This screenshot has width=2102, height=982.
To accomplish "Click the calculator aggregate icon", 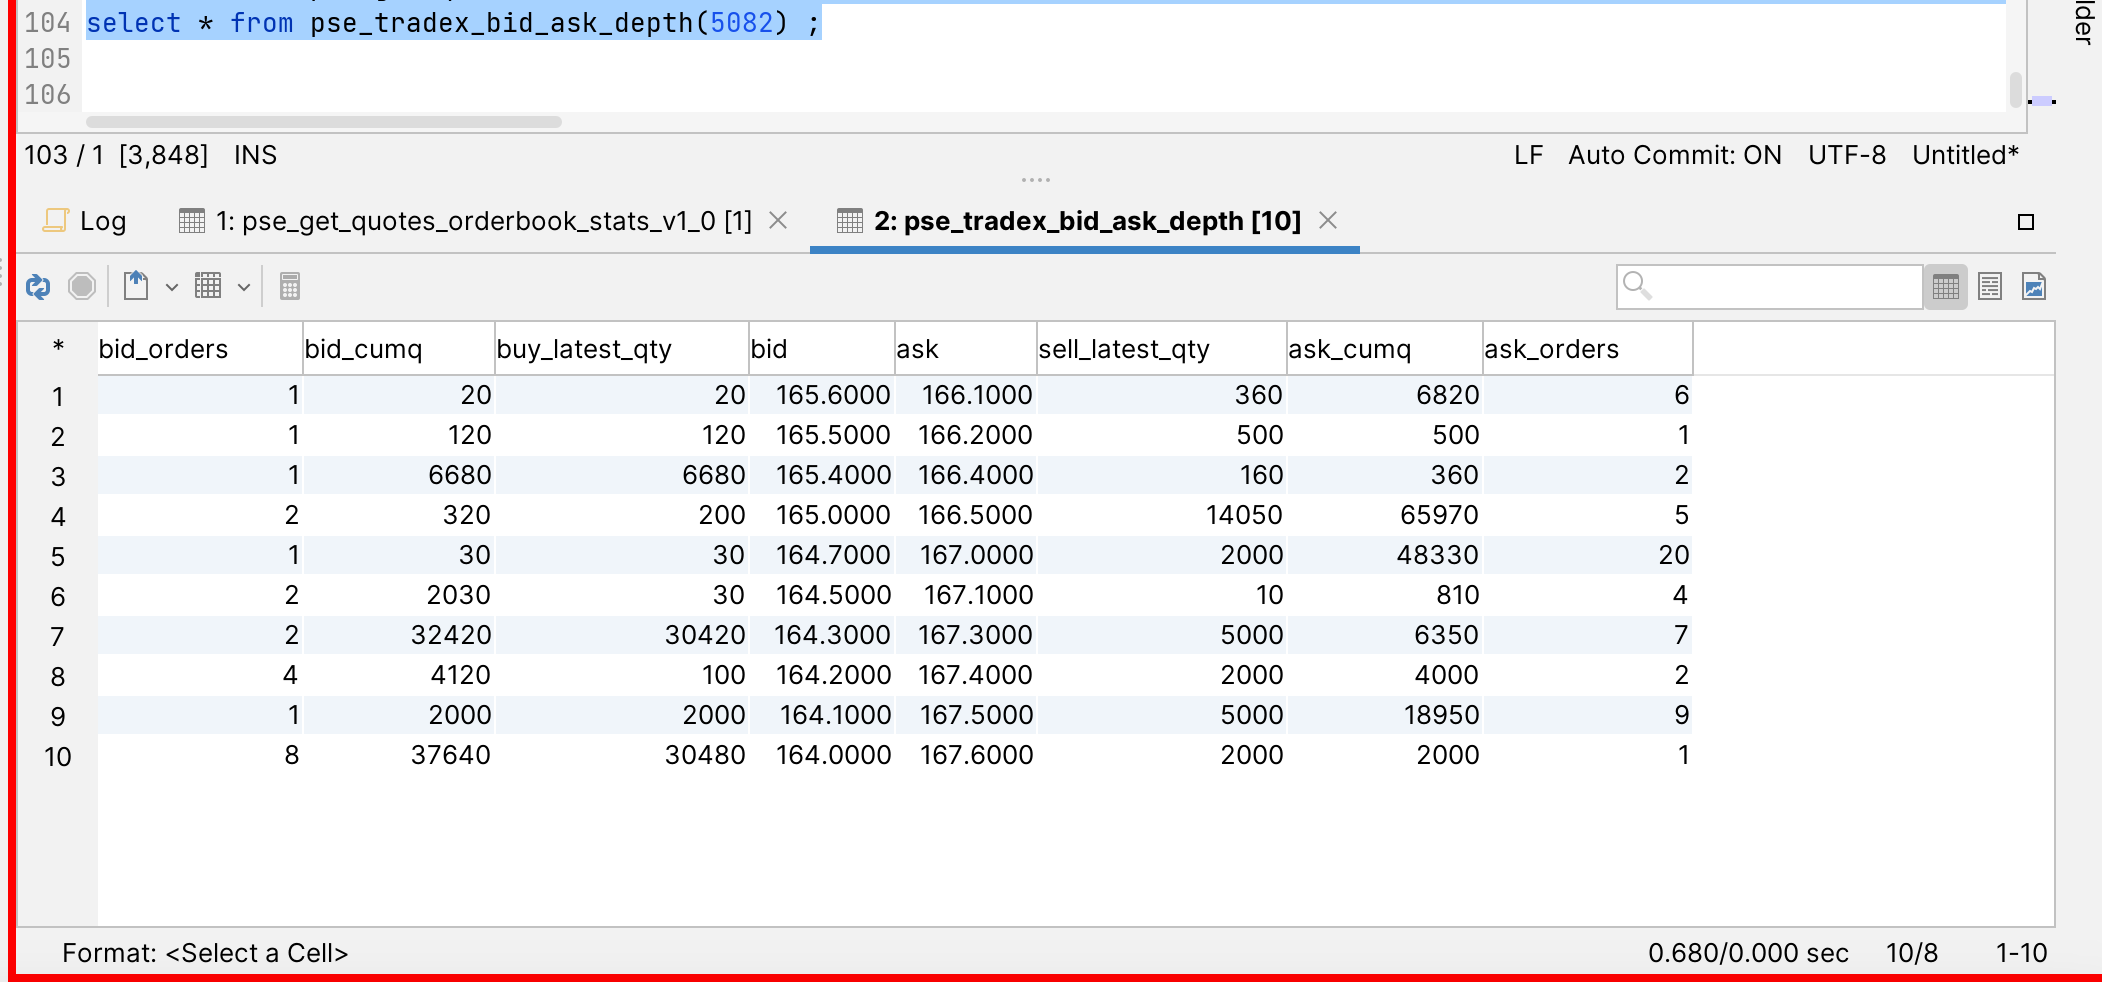I will [290, 287].
